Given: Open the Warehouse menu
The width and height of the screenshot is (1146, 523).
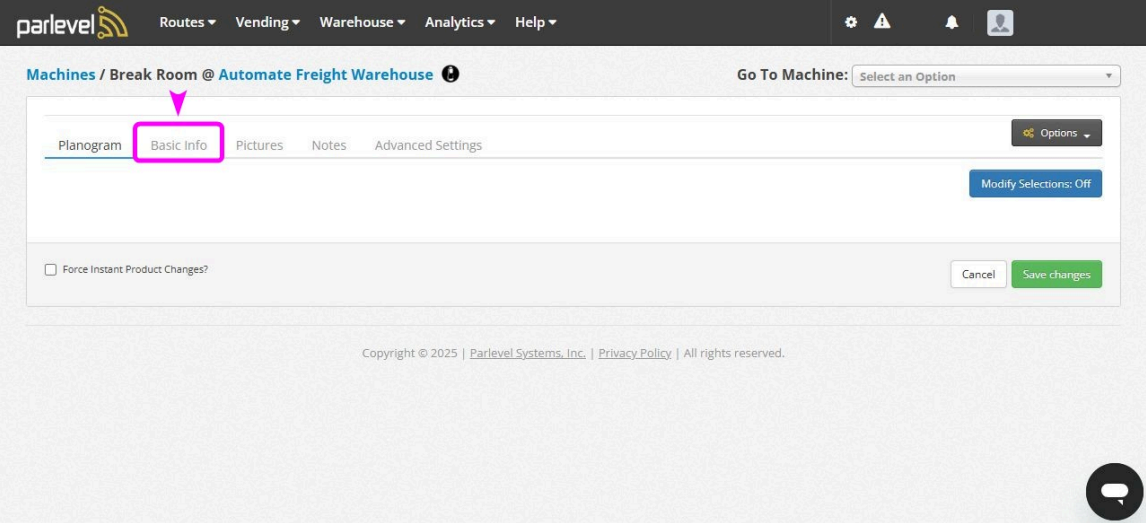Looking at the screenshot, I should pos(362,22).
